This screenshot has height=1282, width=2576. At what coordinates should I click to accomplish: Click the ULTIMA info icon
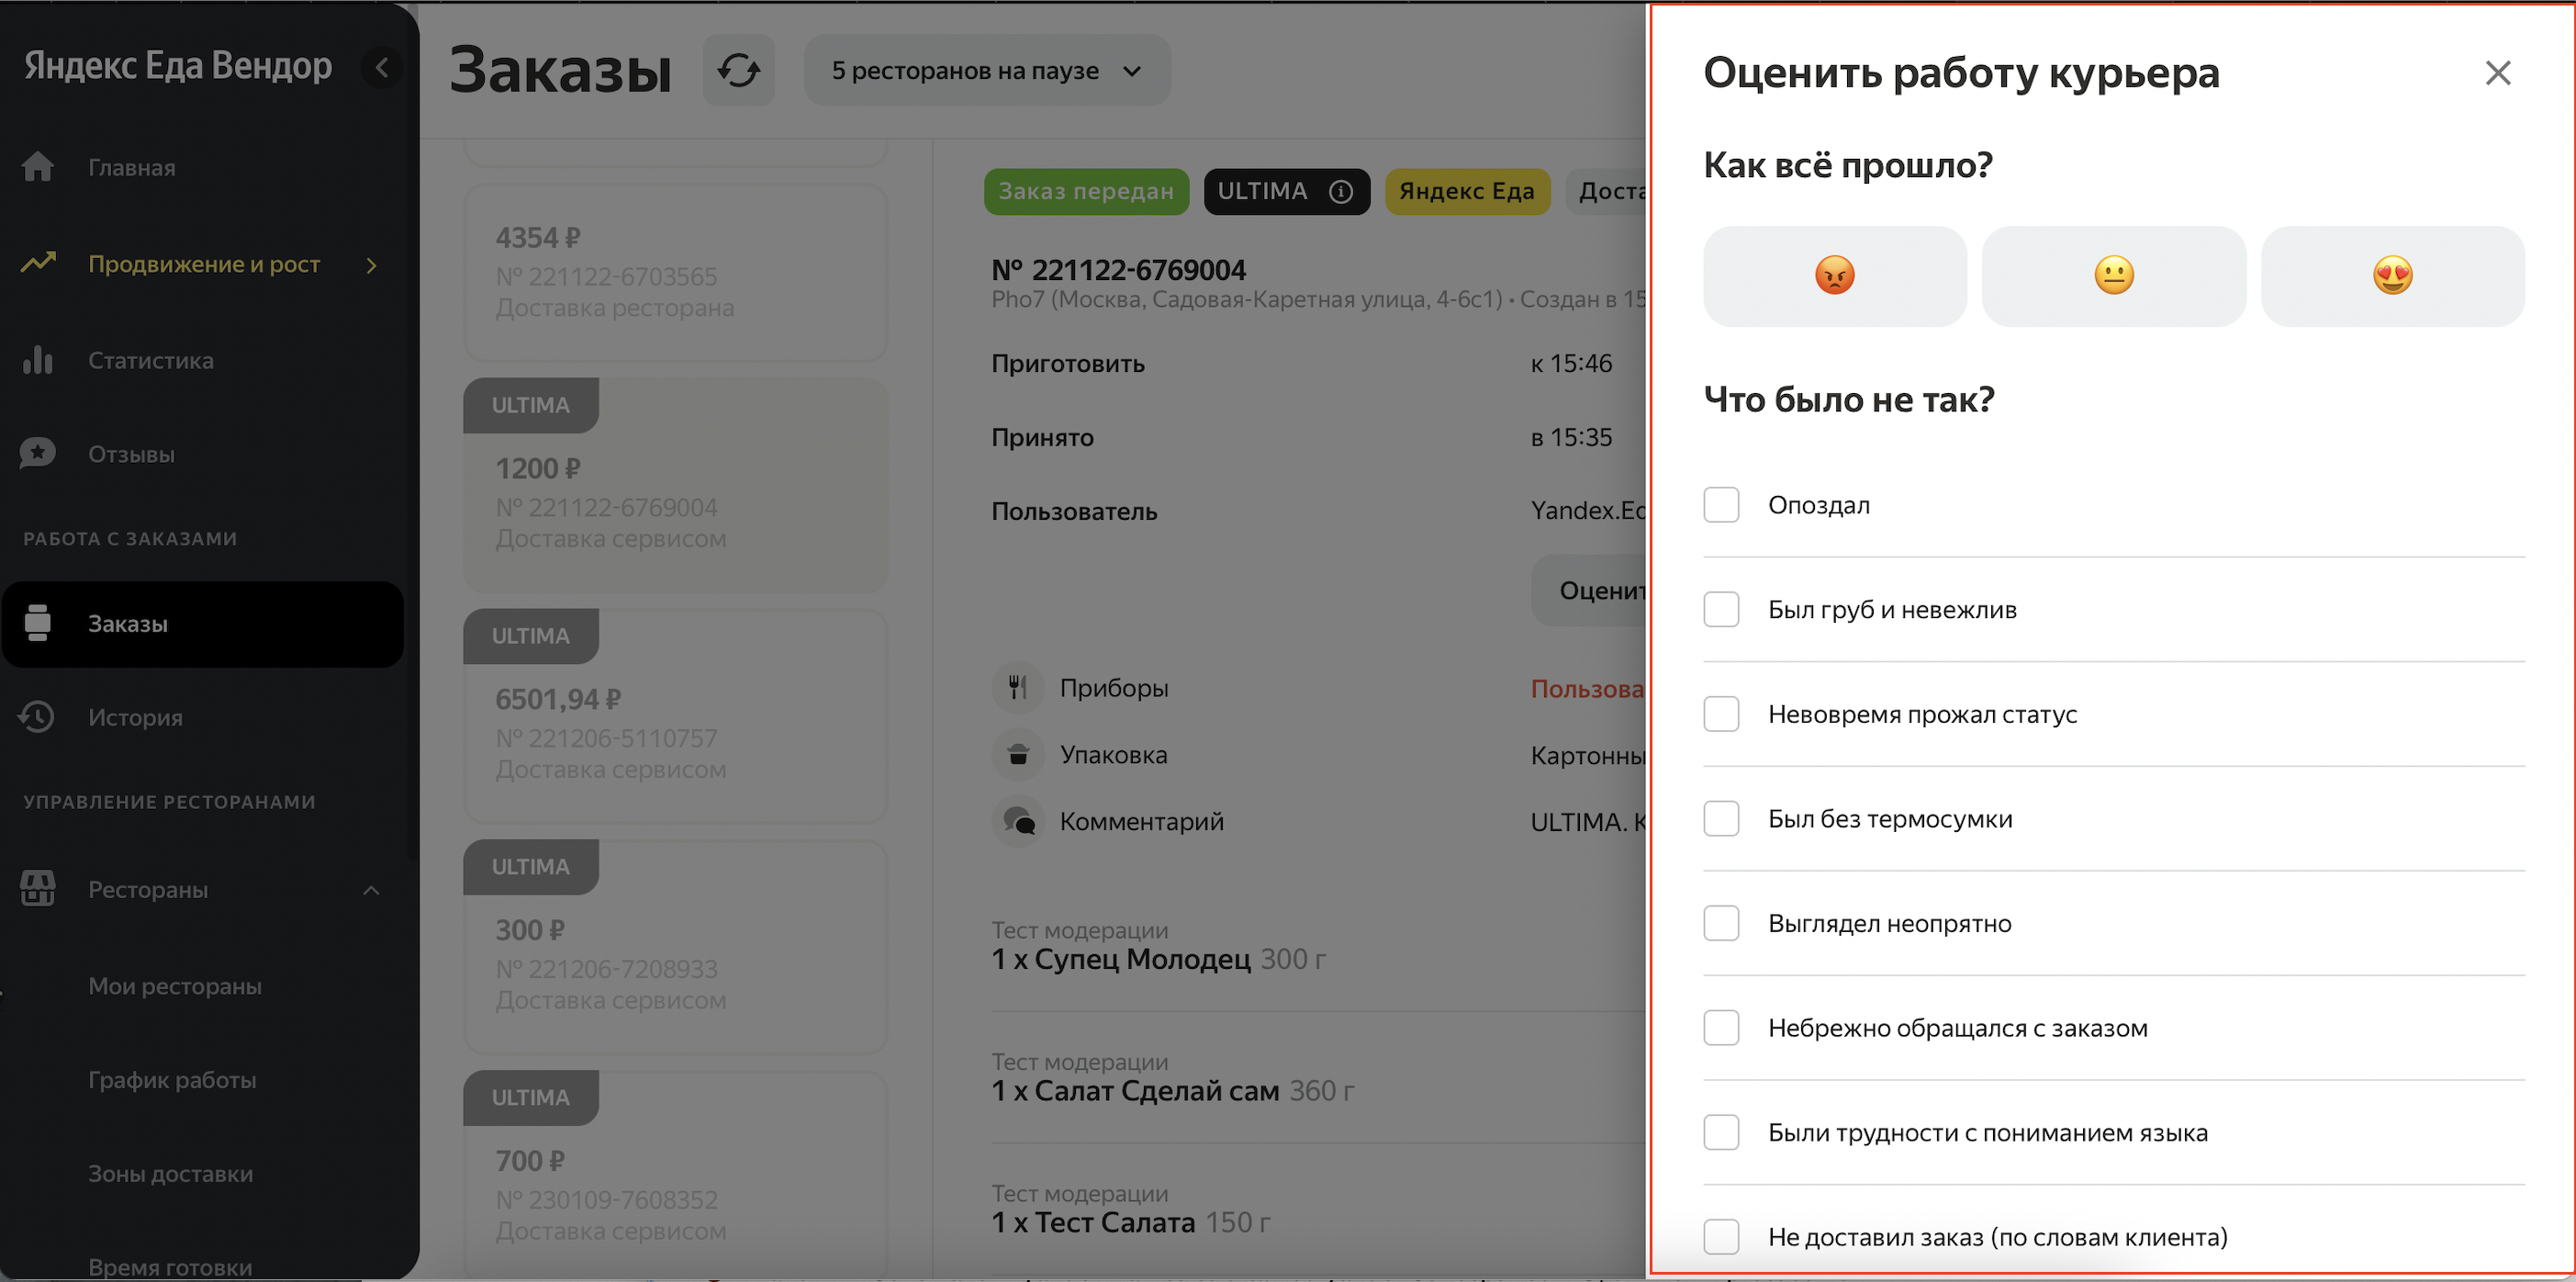(x=1340, y=191)
